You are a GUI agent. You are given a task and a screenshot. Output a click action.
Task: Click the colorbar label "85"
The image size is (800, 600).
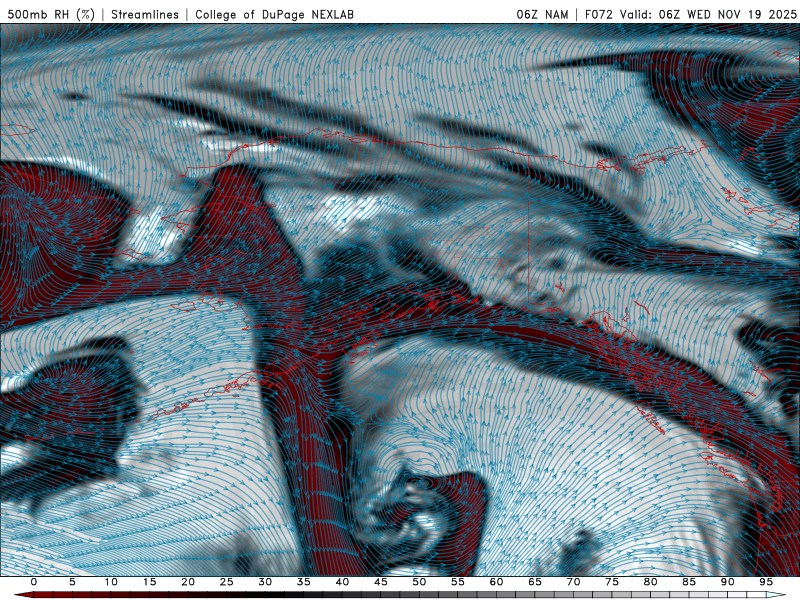[x=689, y=582]
